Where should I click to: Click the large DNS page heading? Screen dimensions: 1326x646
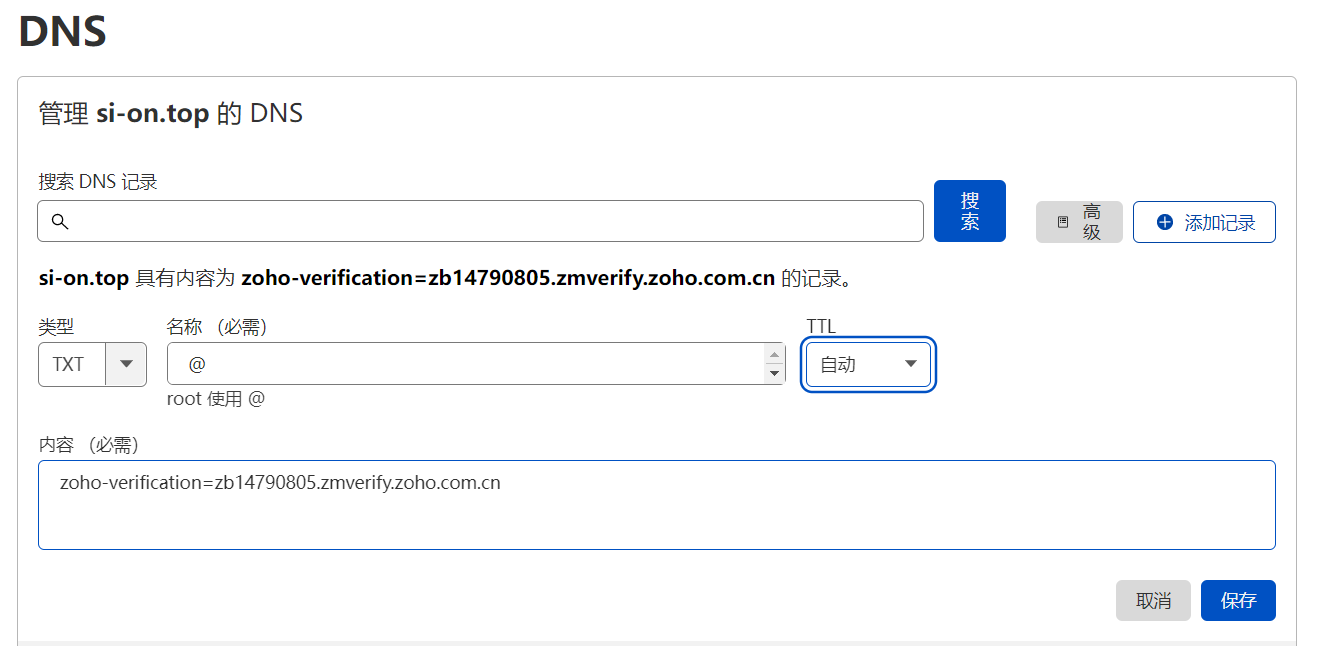click(62, 32)
